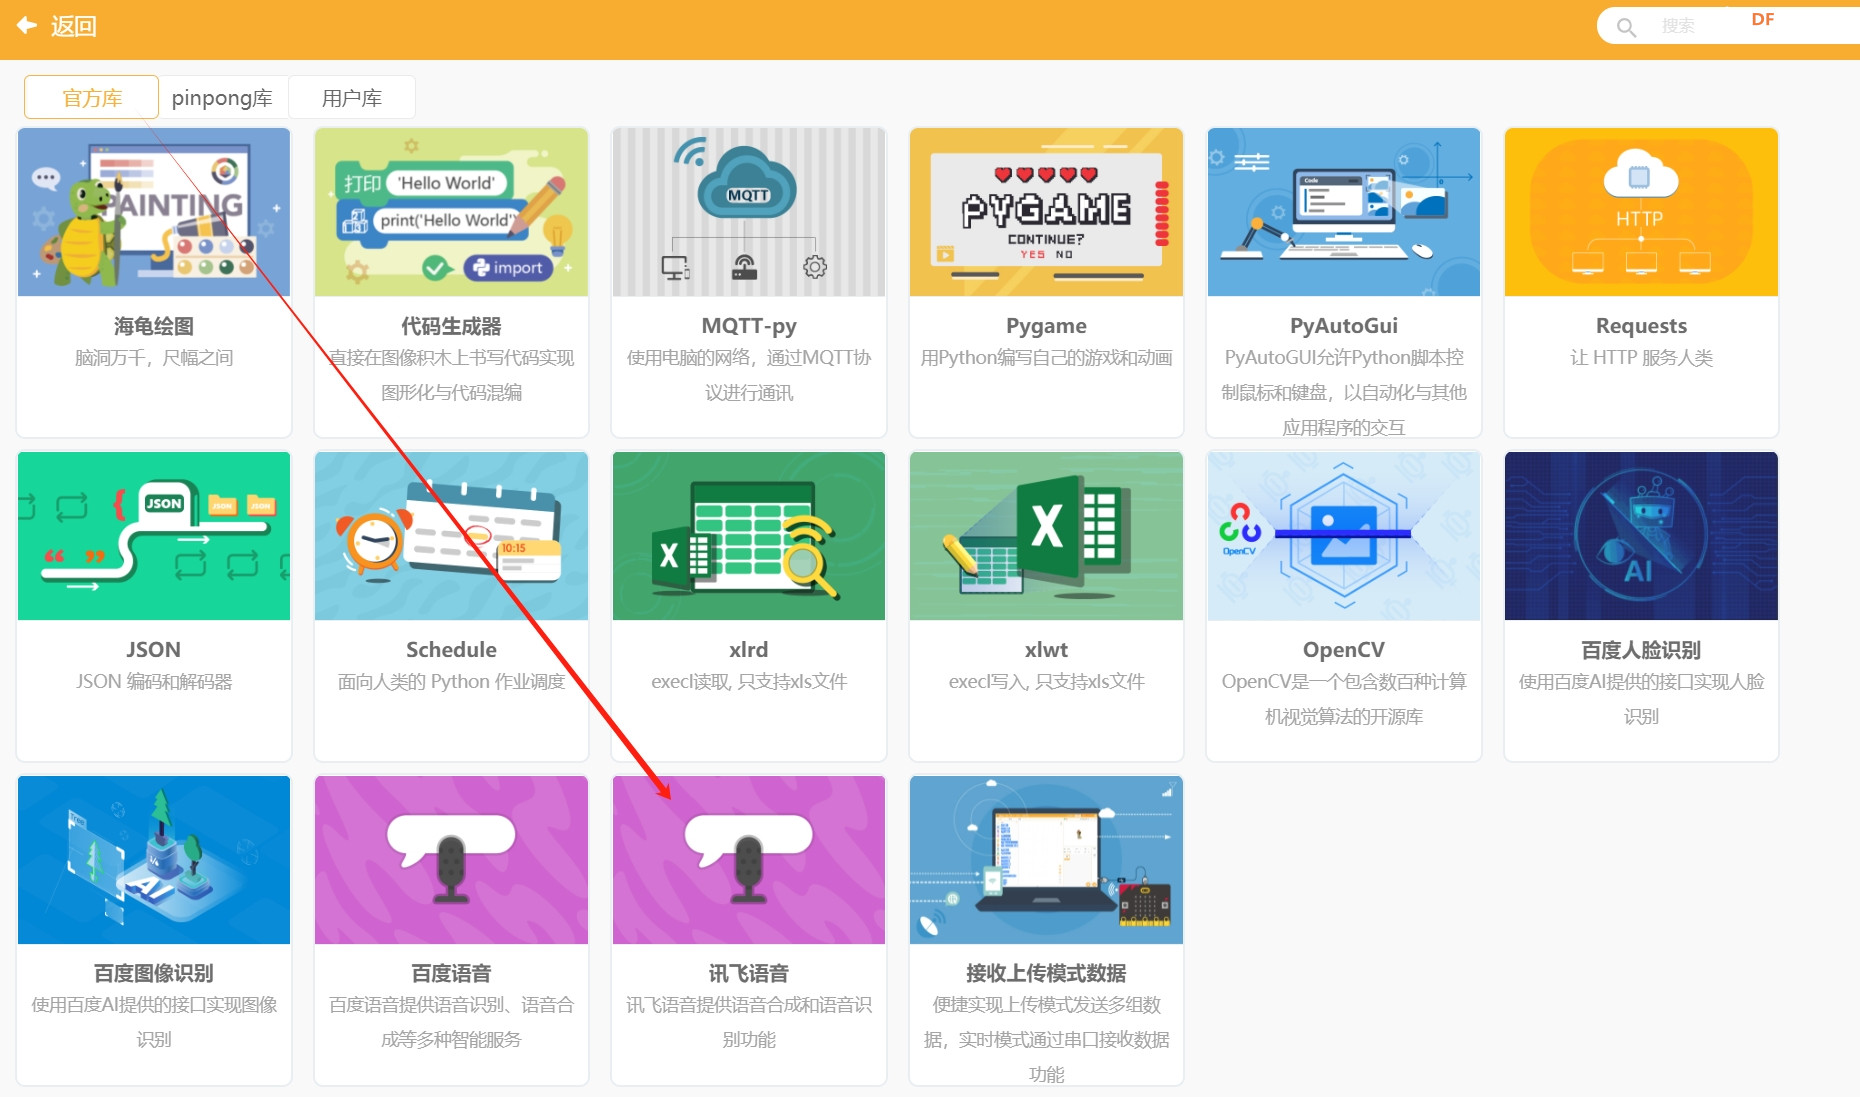Viewport: 1860px width, 1097px height.
Task: Click the PyAutoGui title text
Action: click(1344, 326)
